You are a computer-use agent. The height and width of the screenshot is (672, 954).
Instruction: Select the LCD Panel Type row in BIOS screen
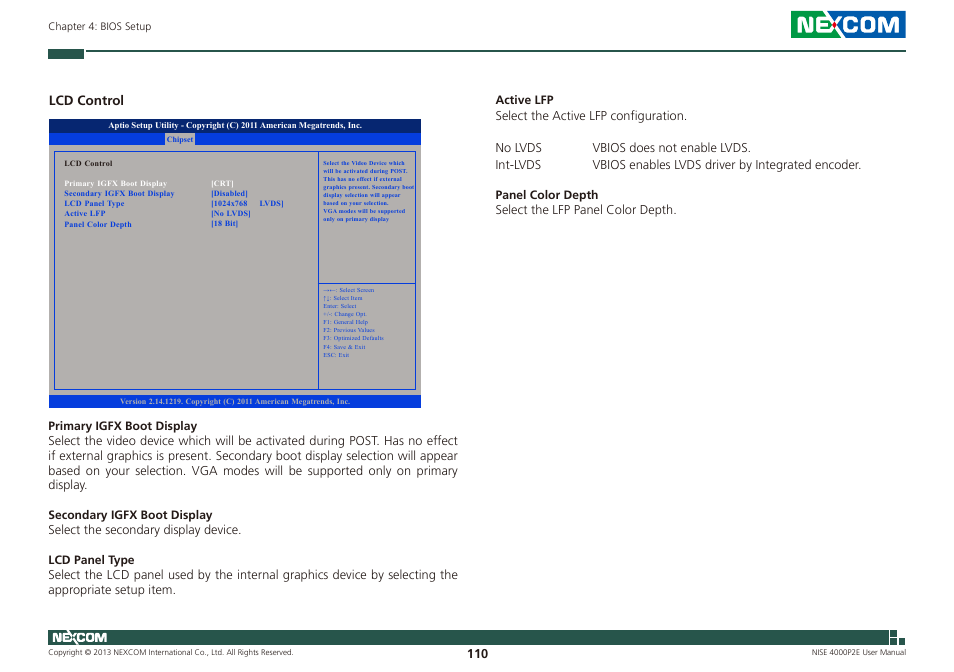pos(174,203)
